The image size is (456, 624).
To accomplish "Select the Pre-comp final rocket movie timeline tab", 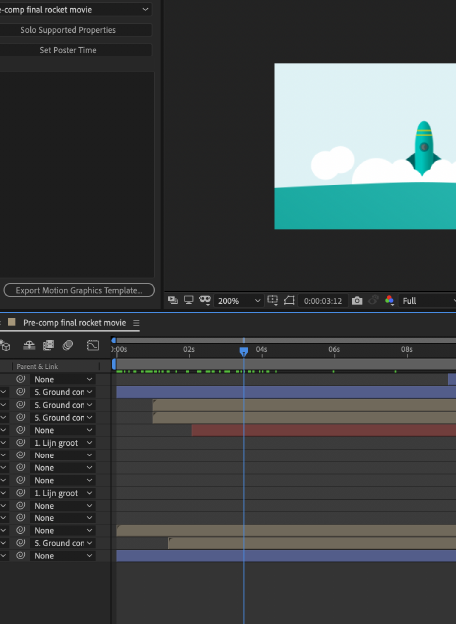I will pos(74,323).
